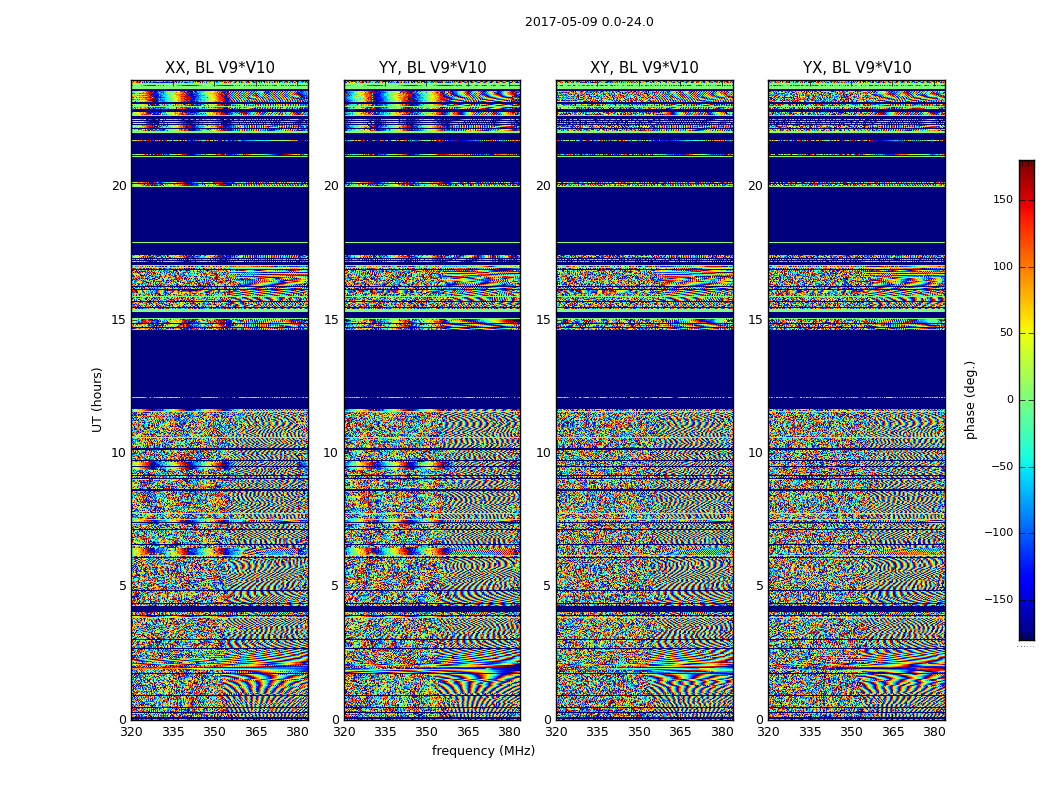
Task: Click the frequency (MHz) axis label
Action: [483, 751]
